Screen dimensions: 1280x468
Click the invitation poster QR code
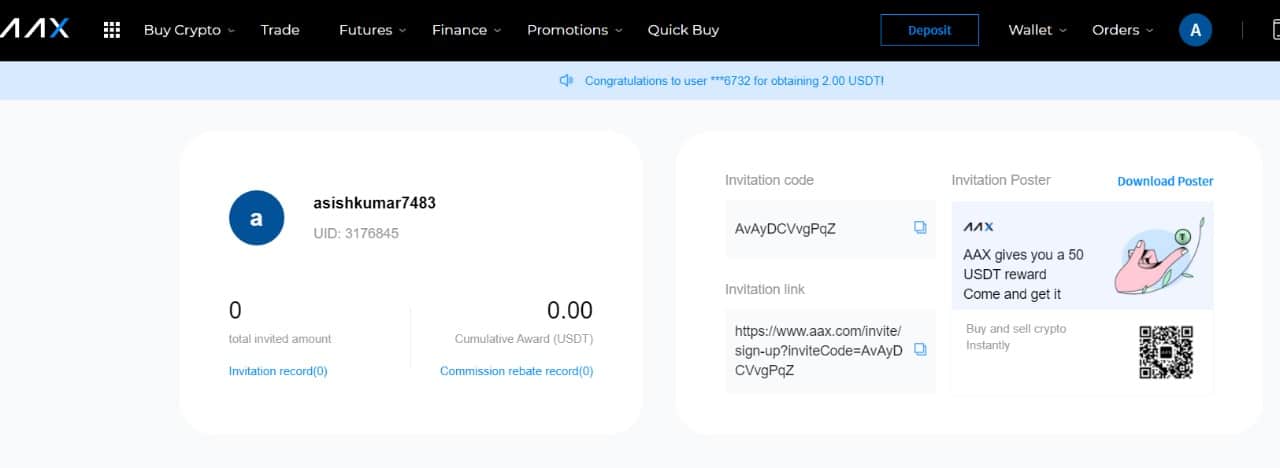[1166, 352]
